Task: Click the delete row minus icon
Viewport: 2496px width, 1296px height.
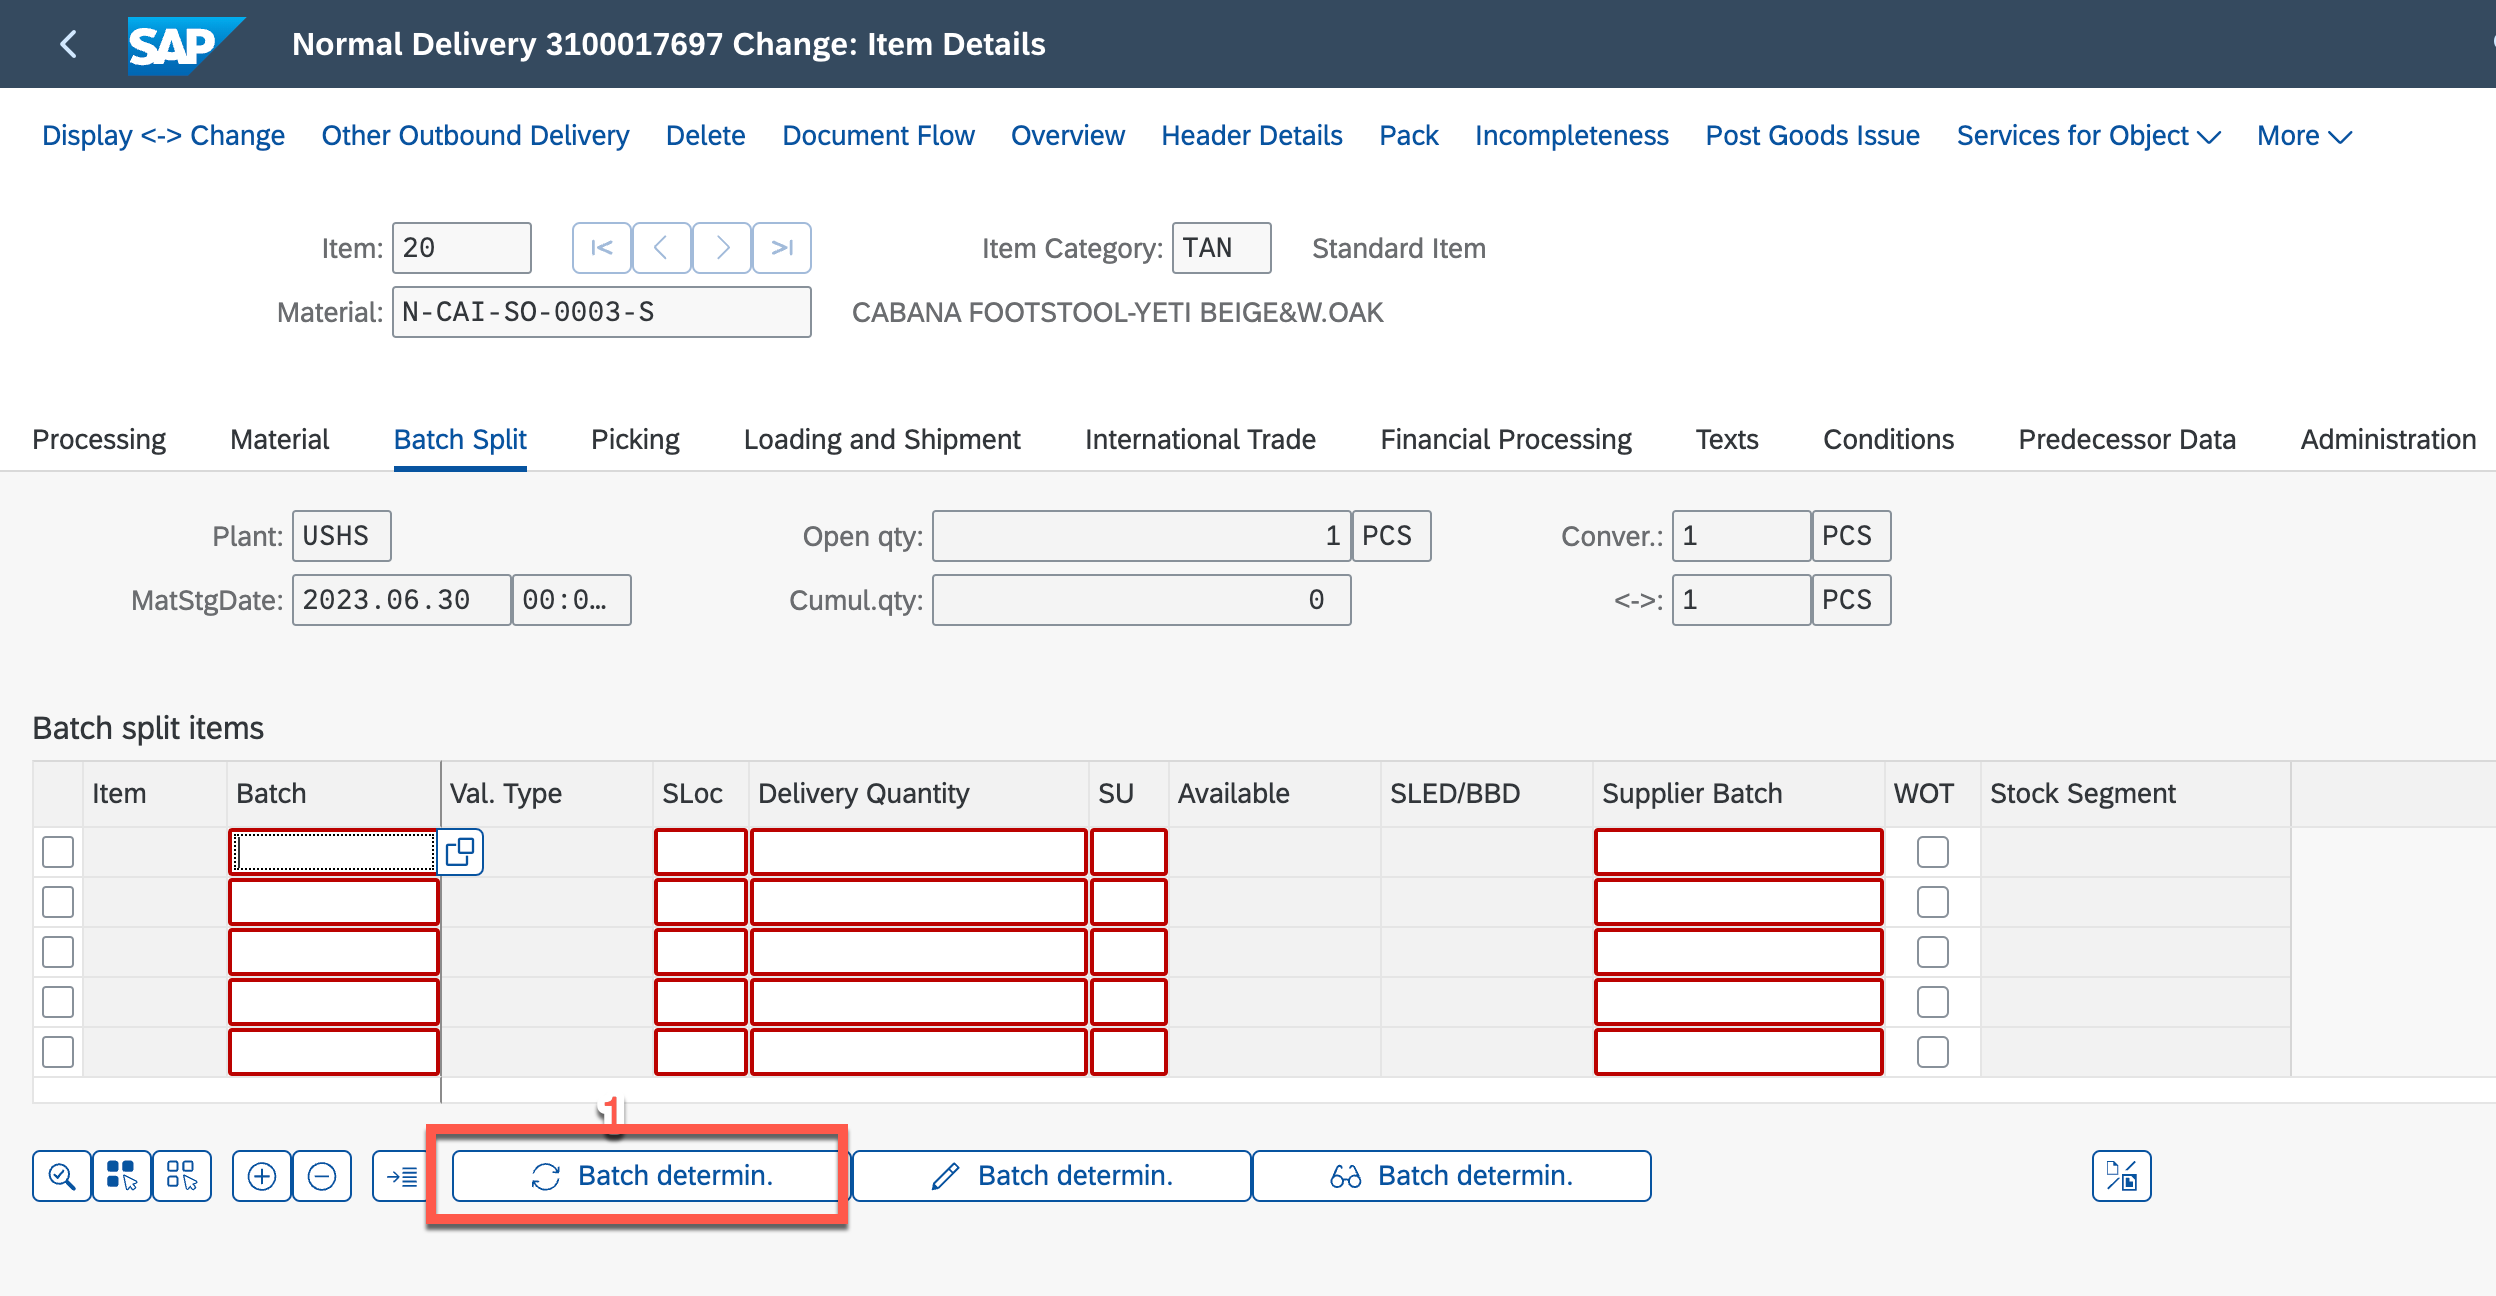Action: (x=322, y=1176)
